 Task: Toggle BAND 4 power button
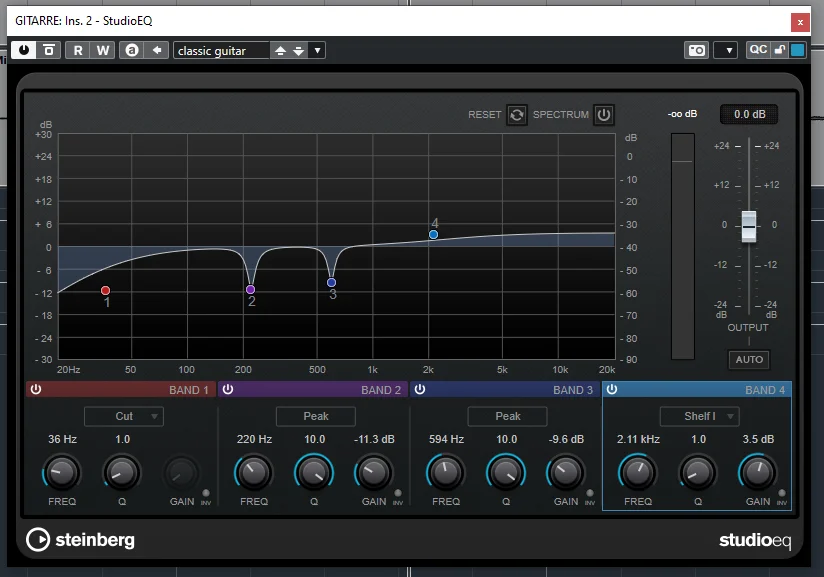pos(612,389)
